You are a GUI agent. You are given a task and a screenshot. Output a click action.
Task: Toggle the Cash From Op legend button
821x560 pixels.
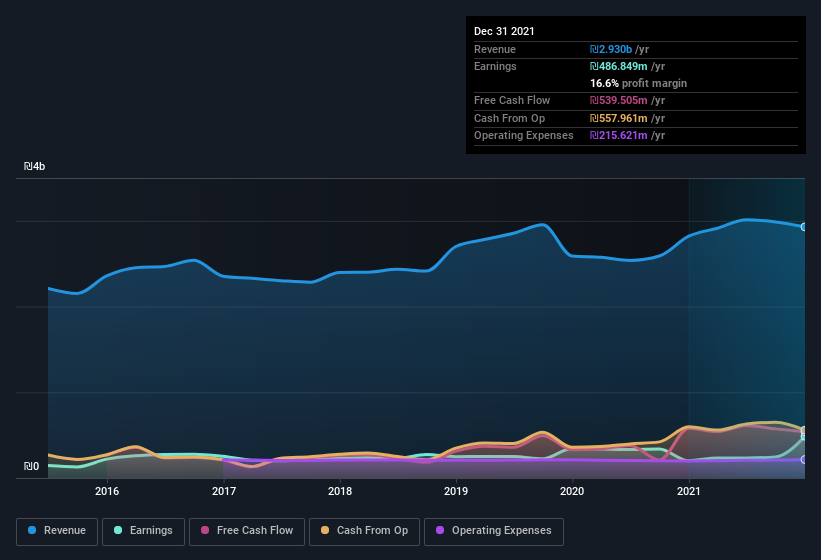(x=364, y=531)
